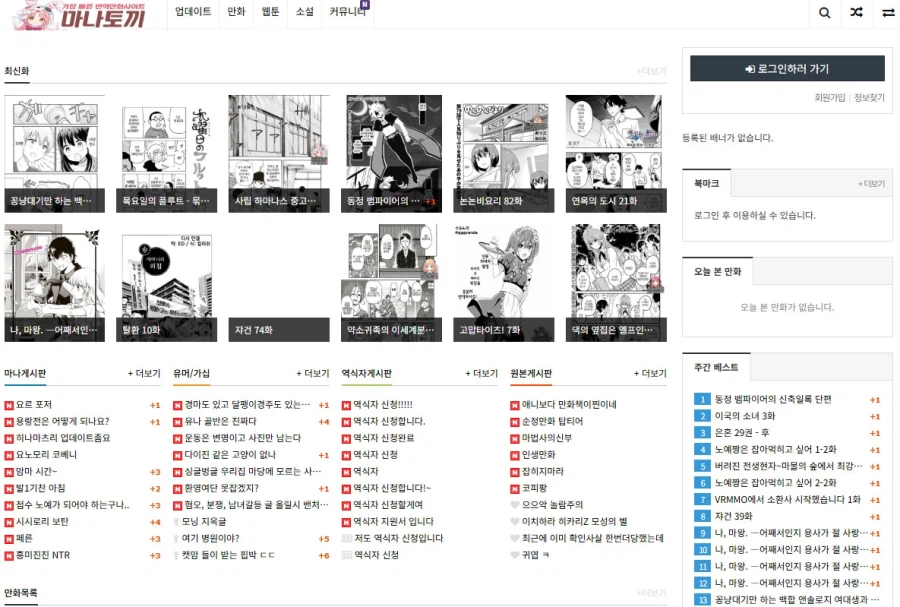Open the 웹툰 menu
900x607 pixels.
[x=270, y=11]
